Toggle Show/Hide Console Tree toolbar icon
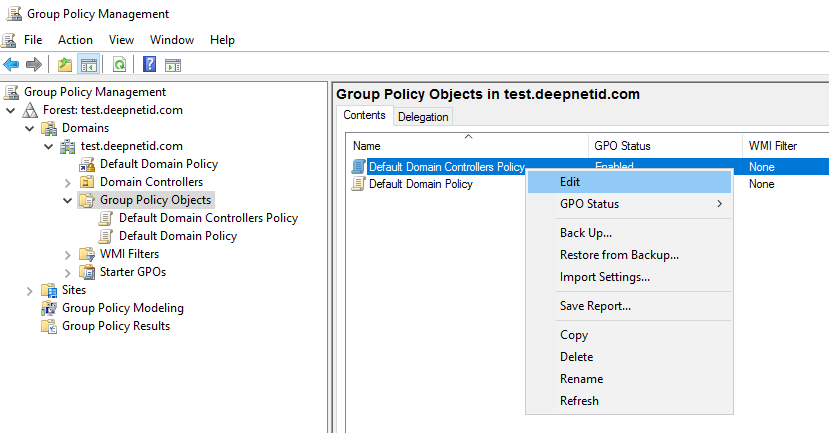The image size is (829, 433). coord(88,65)
